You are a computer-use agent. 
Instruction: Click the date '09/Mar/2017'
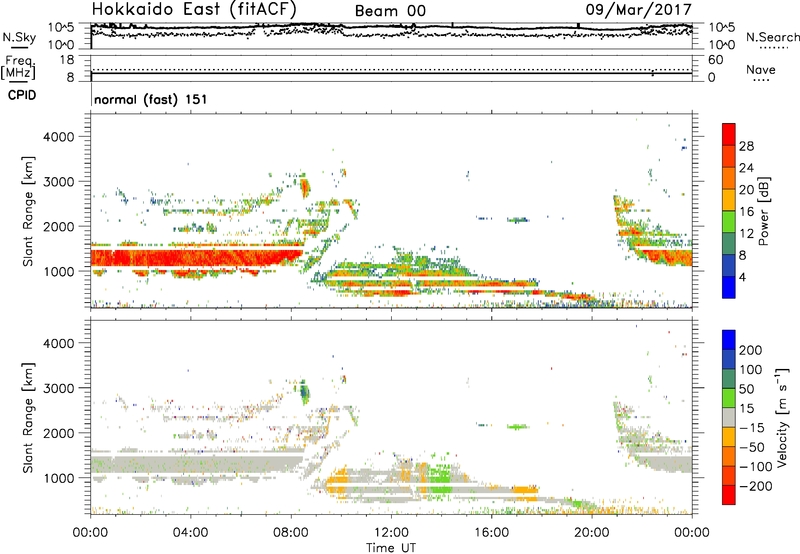click(638, 9)
